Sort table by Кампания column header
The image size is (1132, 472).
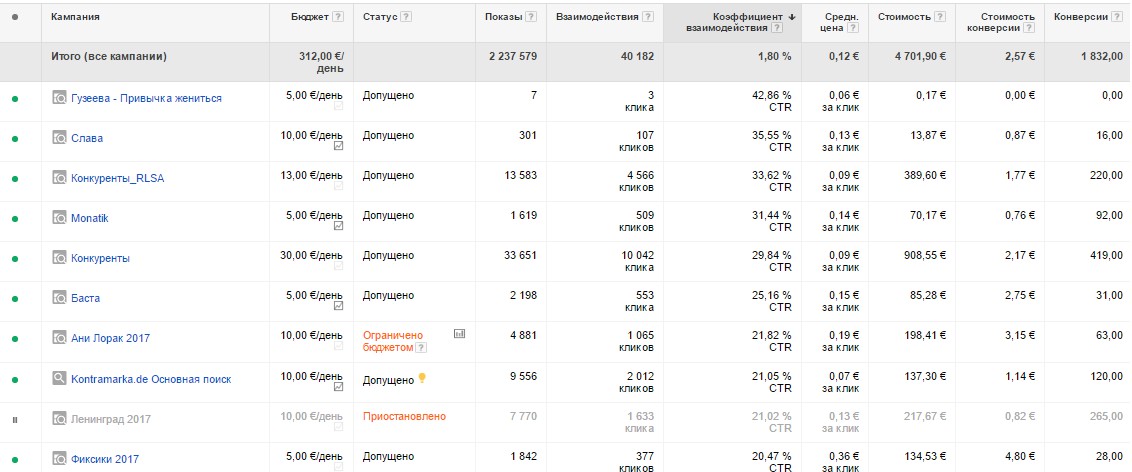[x=75, y=17]
